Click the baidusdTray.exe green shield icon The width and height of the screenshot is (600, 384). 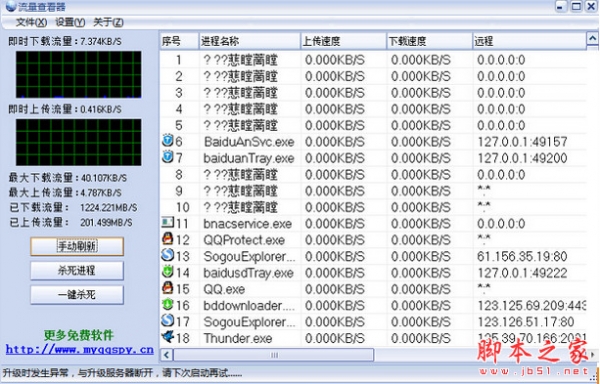coord(168,272)
